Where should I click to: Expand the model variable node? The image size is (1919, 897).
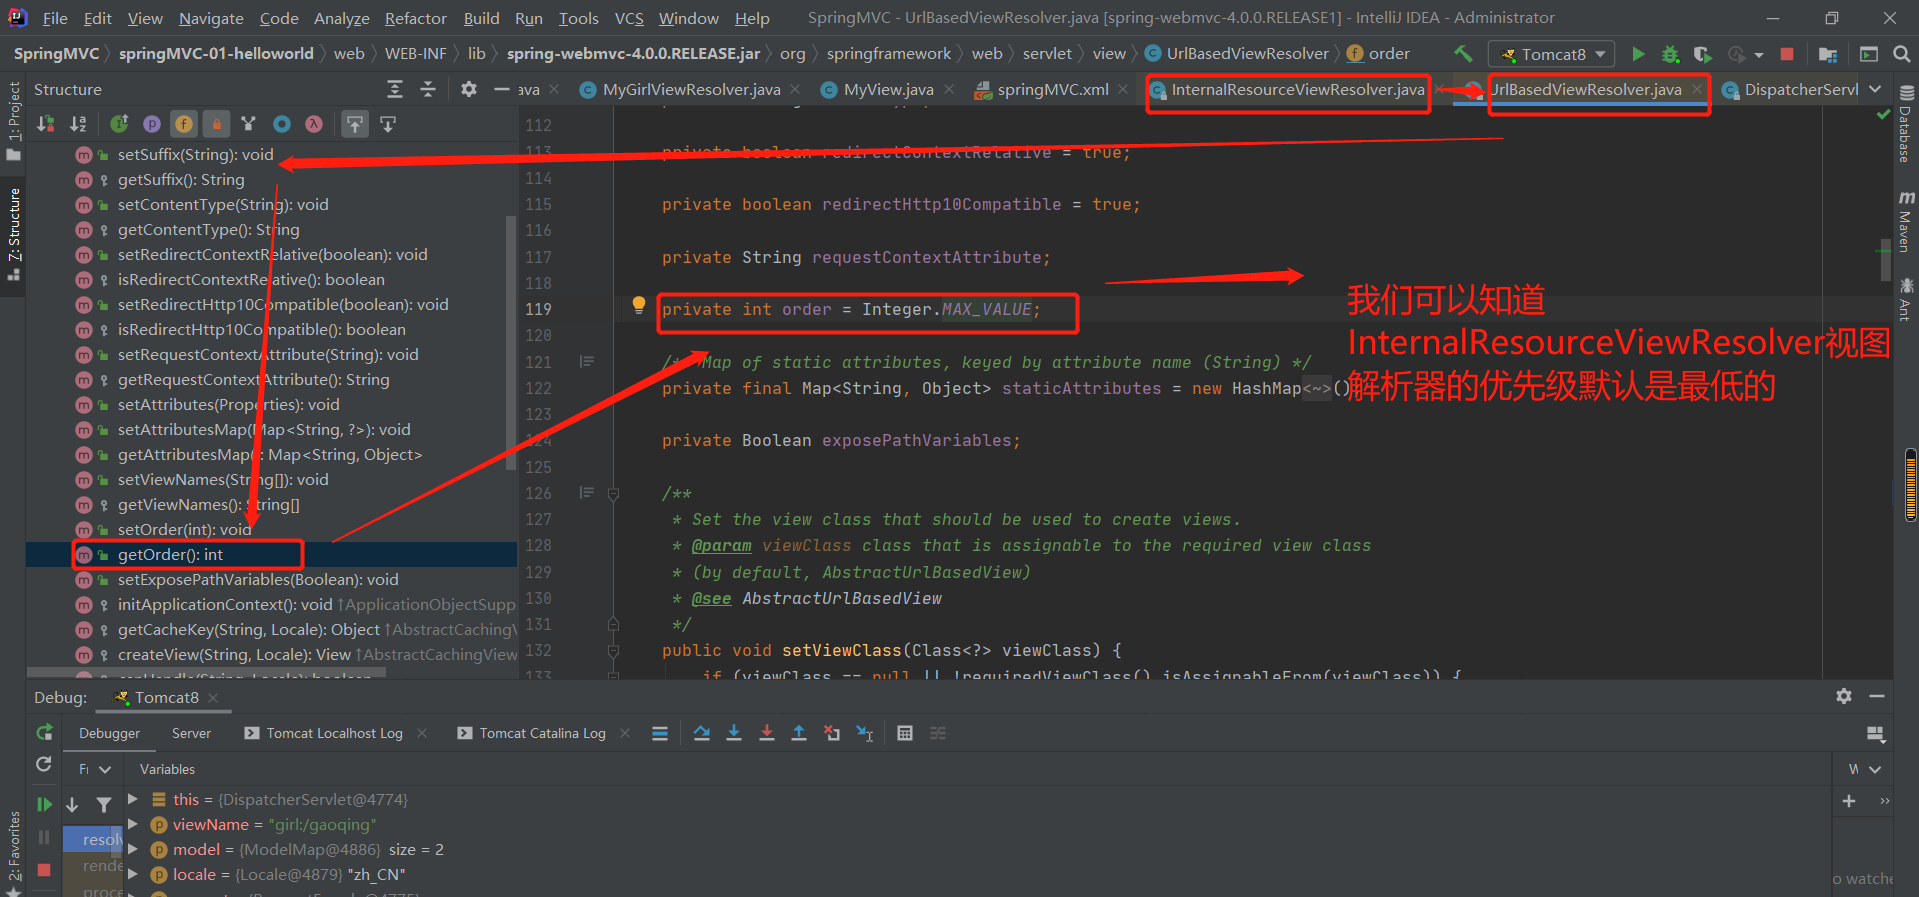(x=133, y=849)
